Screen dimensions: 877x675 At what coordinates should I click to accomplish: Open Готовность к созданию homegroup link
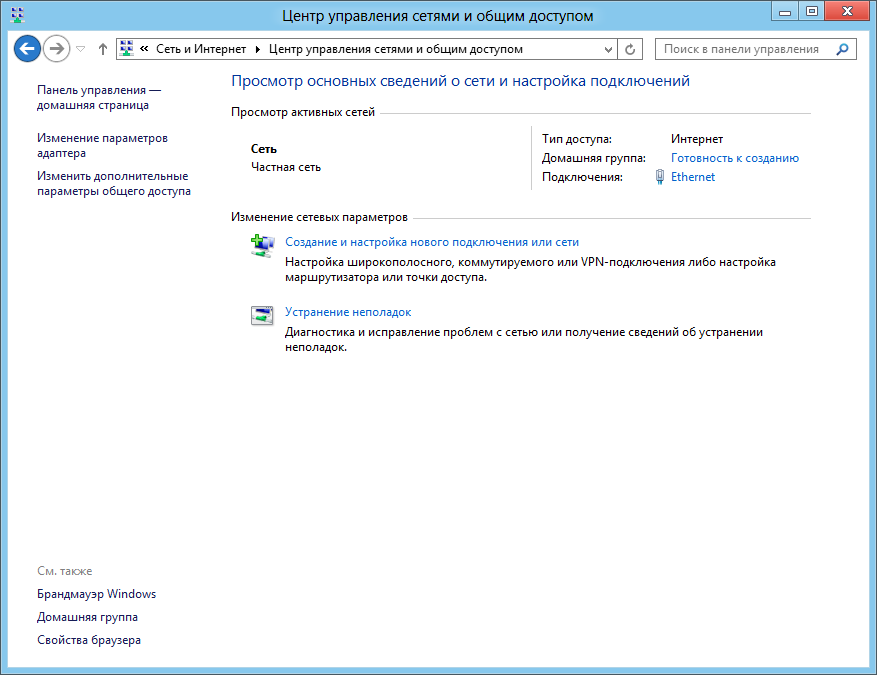pyautogui.click(x=734, y=158)
